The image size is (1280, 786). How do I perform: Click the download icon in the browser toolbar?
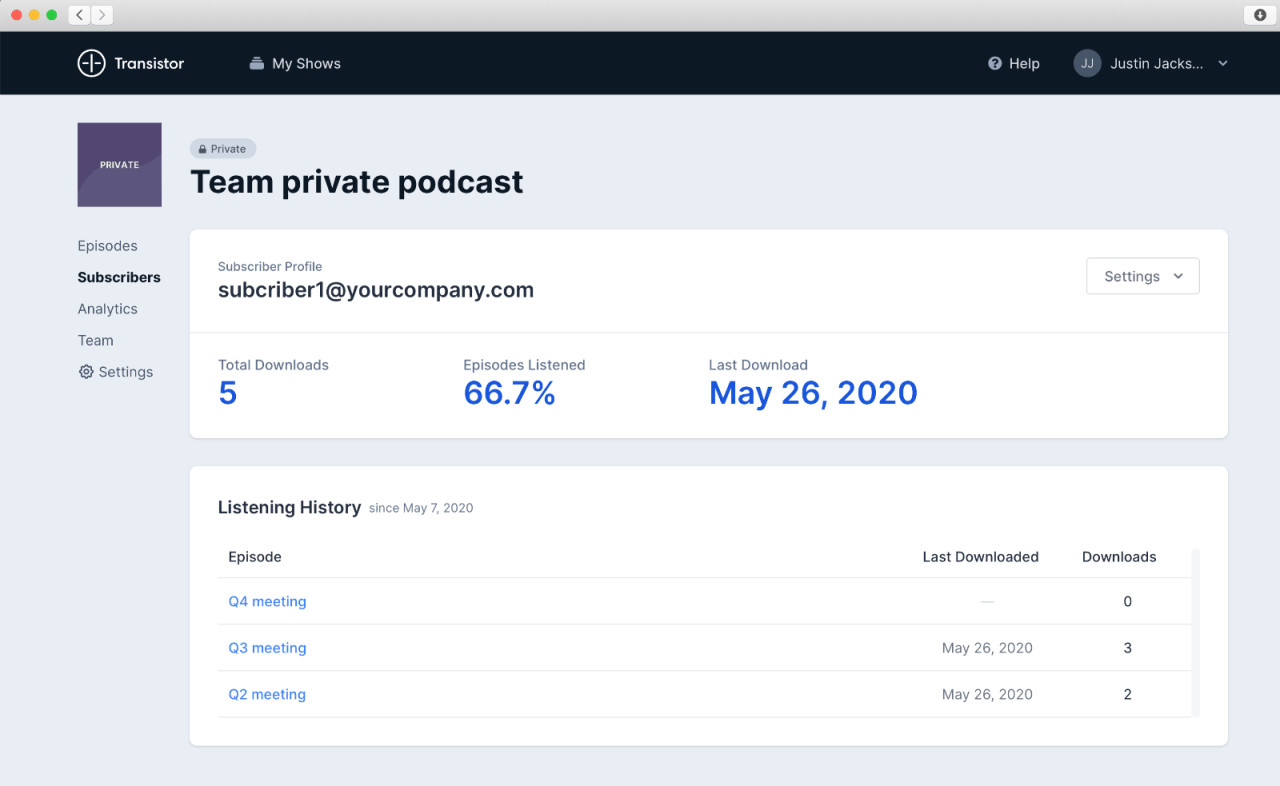[x=1258, y=14]
